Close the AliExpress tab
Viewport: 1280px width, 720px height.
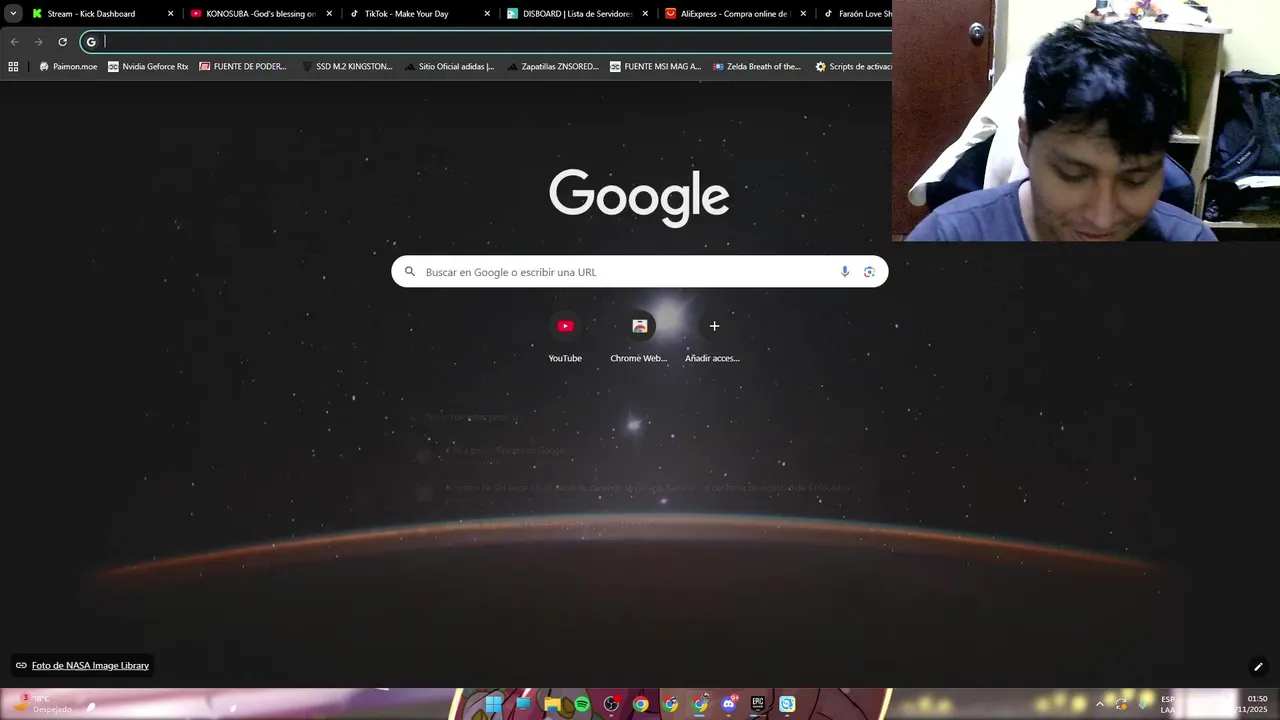pos(803,14)
